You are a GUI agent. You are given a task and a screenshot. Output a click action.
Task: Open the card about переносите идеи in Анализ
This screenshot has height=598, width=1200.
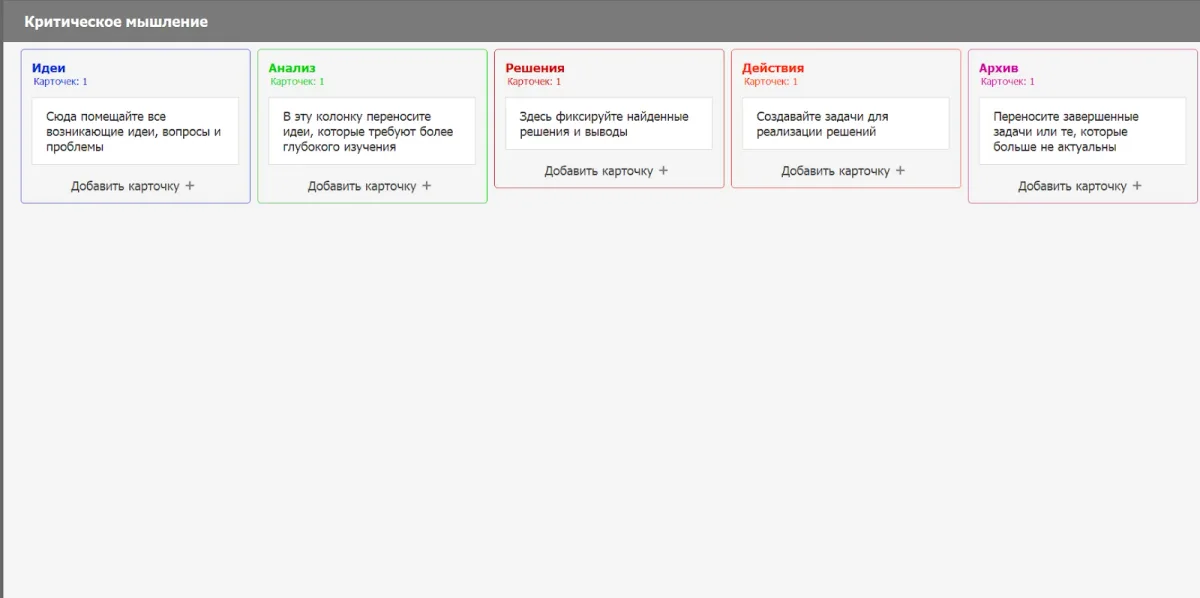372,131
